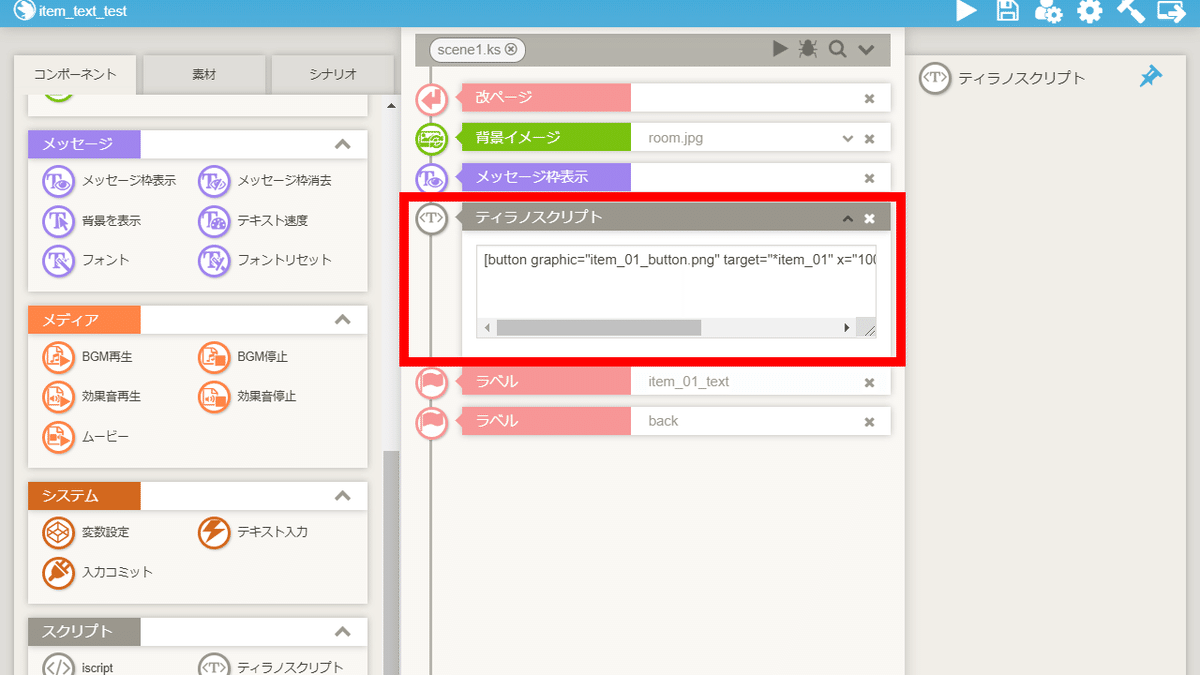The height and width of the screenshot is (675, 1200).
Task: Select the 効果音停止 component
Action: point(247,397)
